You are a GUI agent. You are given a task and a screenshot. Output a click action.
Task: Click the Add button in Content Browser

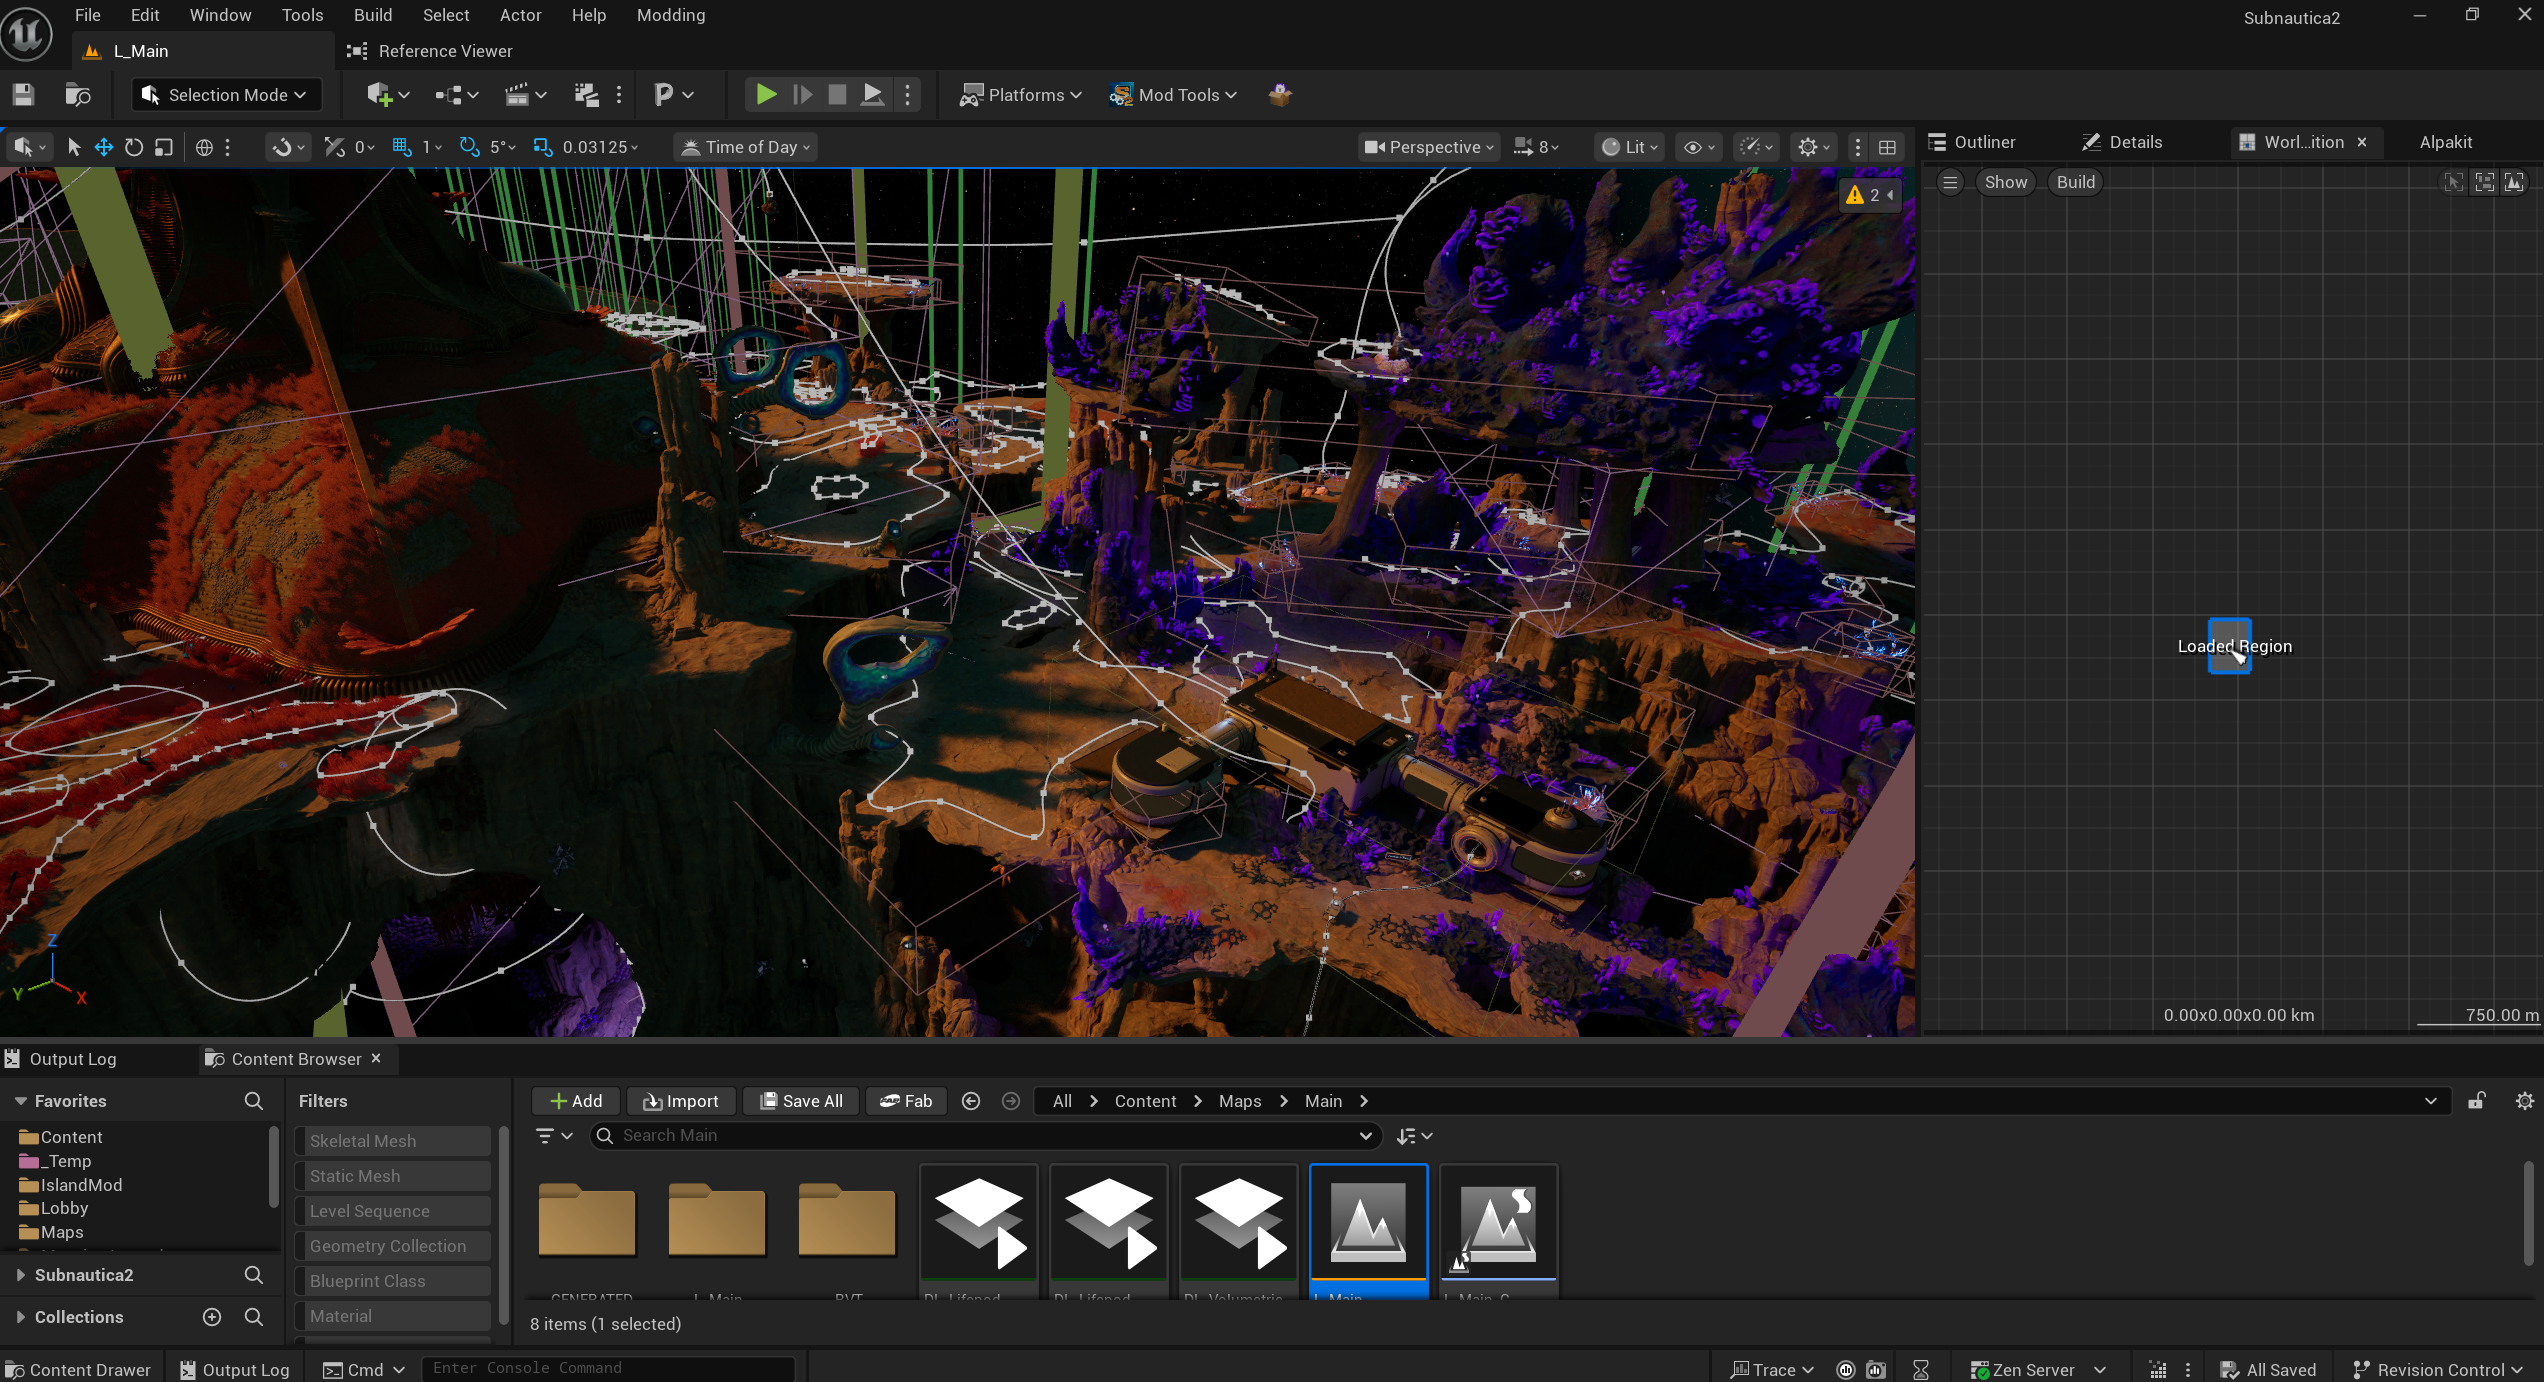pos(577,1101)
